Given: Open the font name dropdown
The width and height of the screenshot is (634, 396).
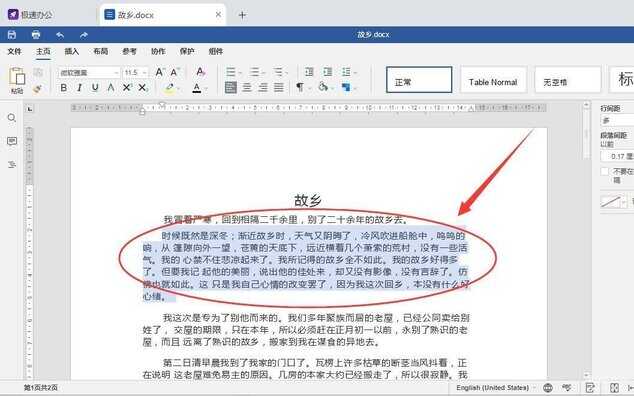Looking at the screenshot, I should click(x=89, y=72).
